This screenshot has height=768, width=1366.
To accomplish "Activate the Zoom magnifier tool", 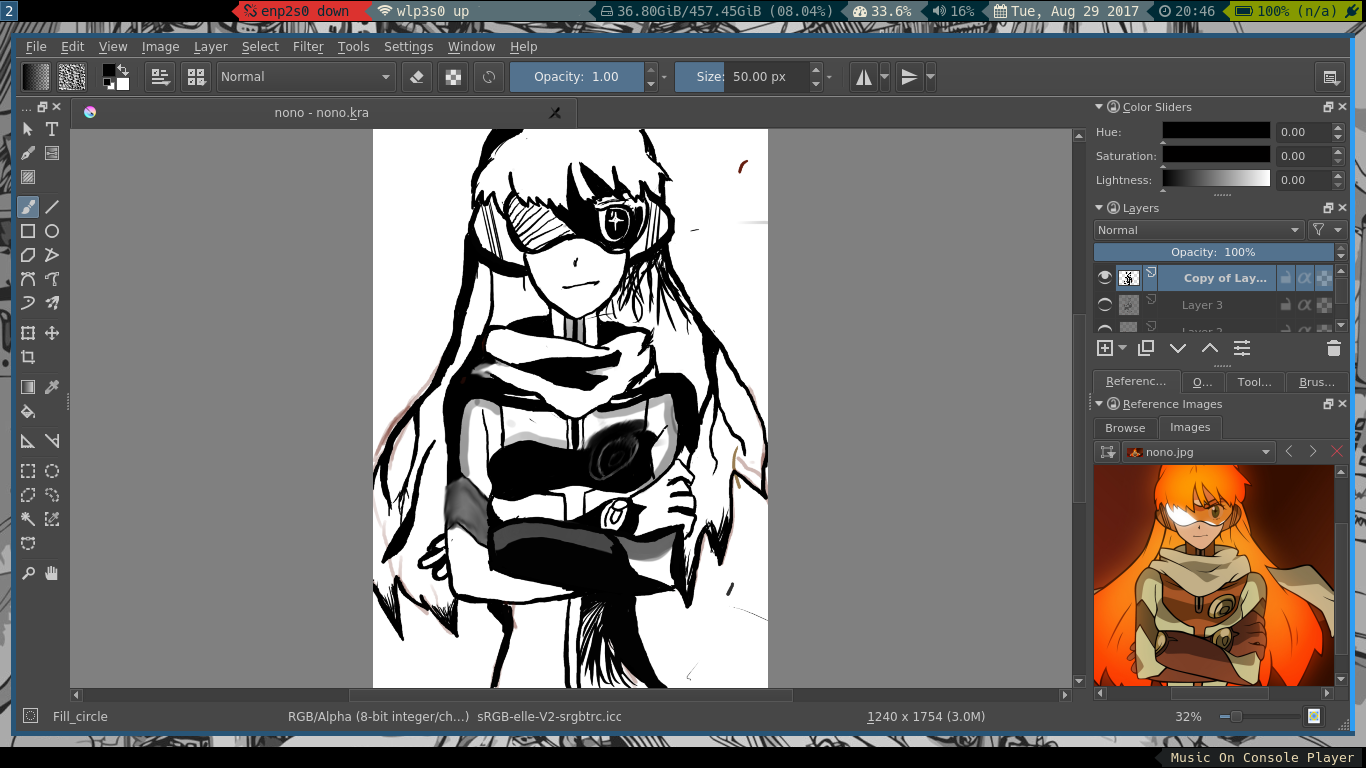I will coord(28,573).
